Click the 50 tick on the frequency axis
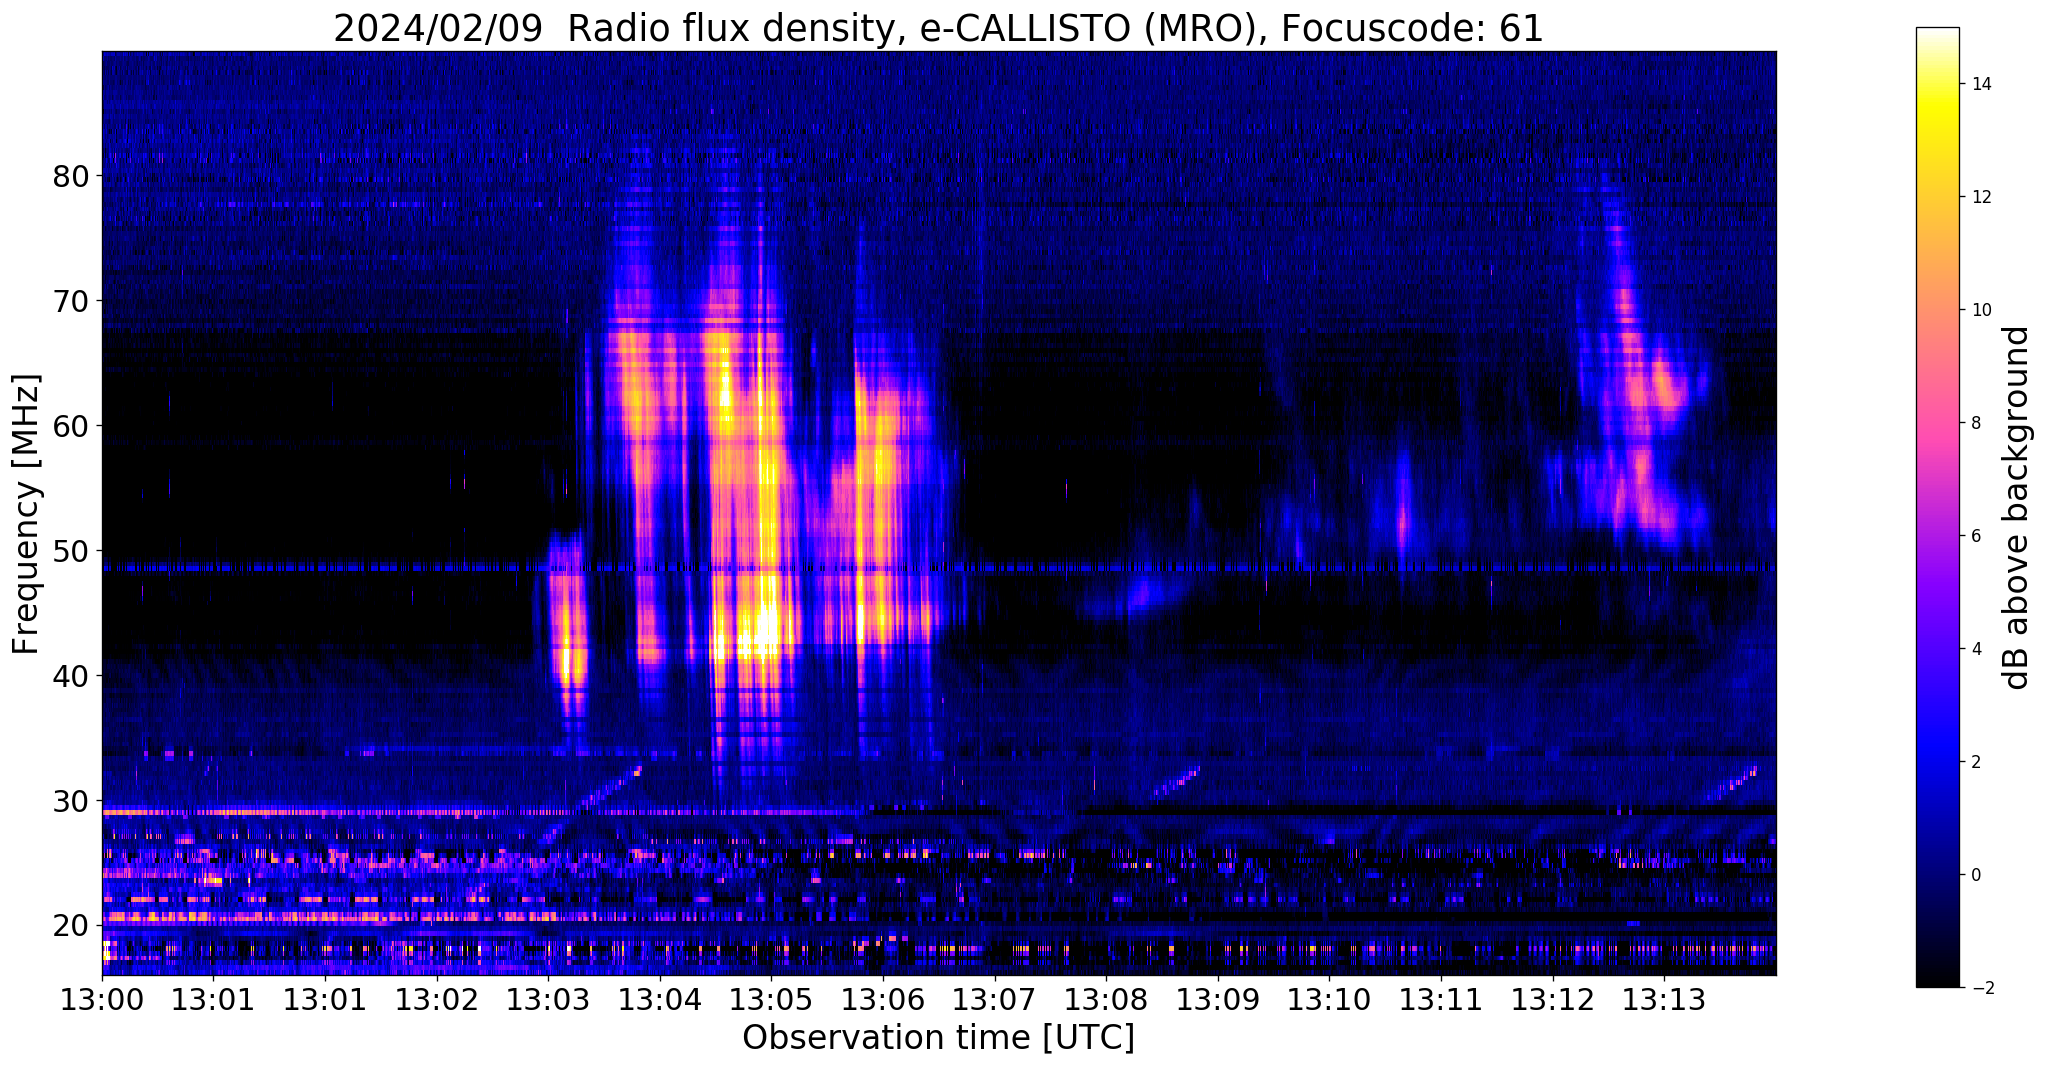 click(71, 551)
